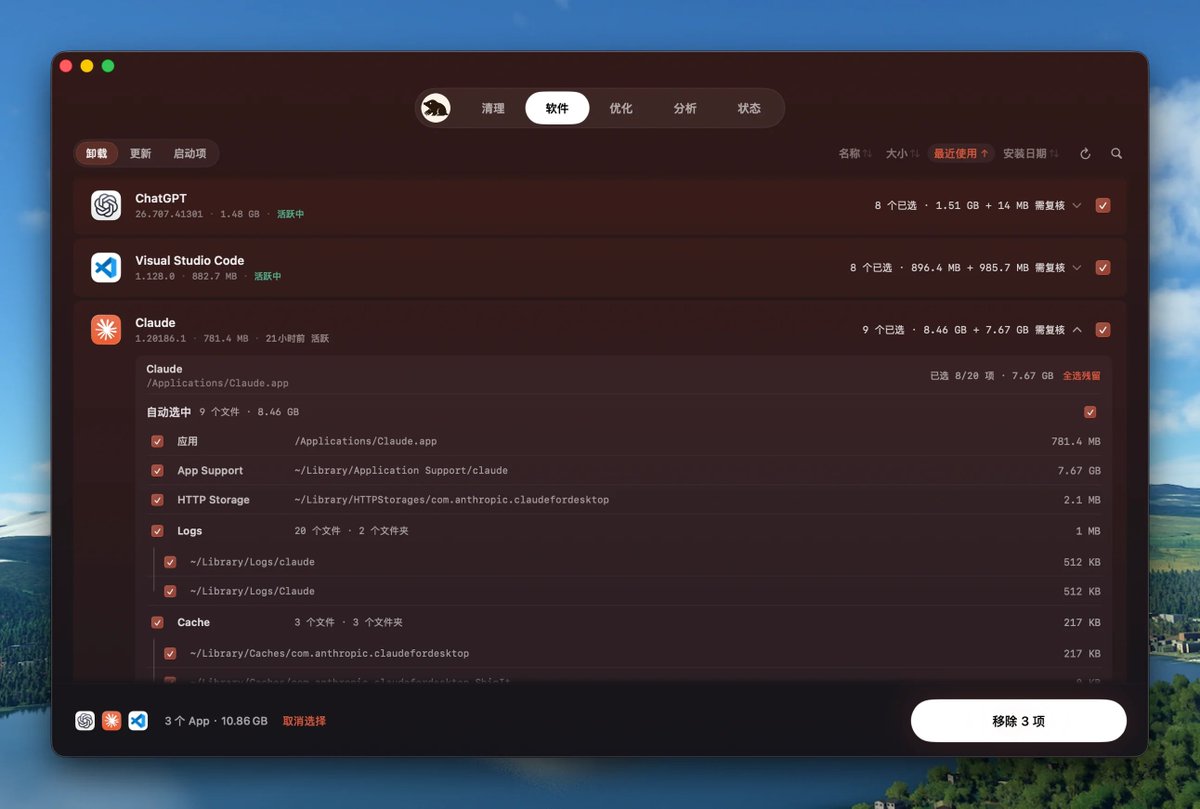The image size is (1200, 809).
Task: Click the Visual Studio Code app icon
Action: point(106,267)
